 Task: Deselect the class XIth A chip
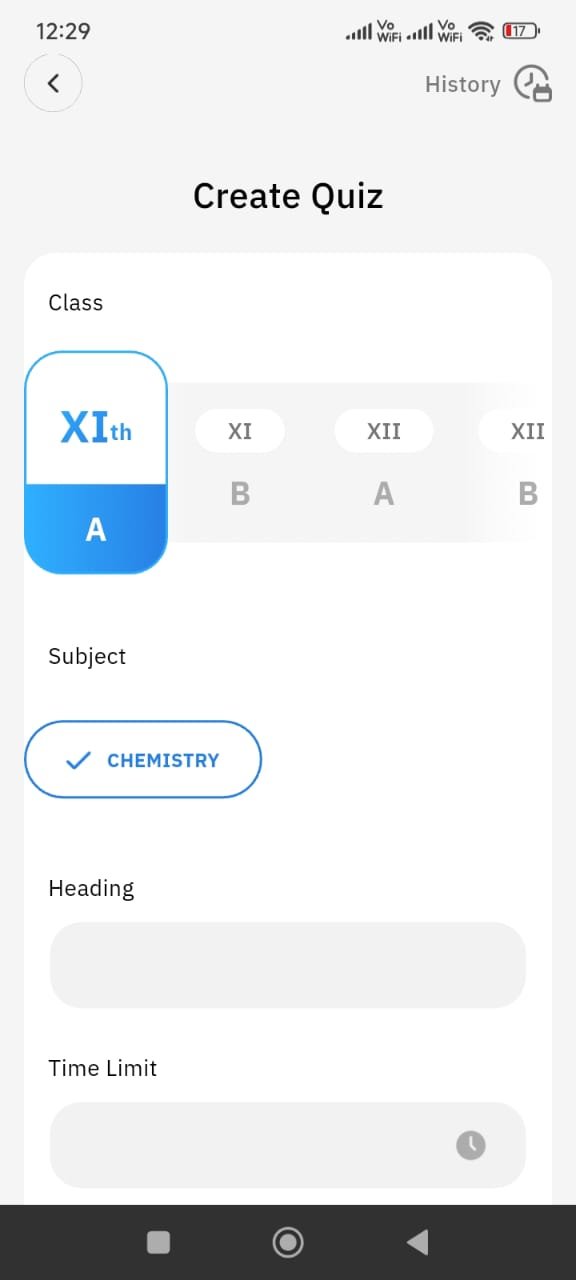[95, 462]
